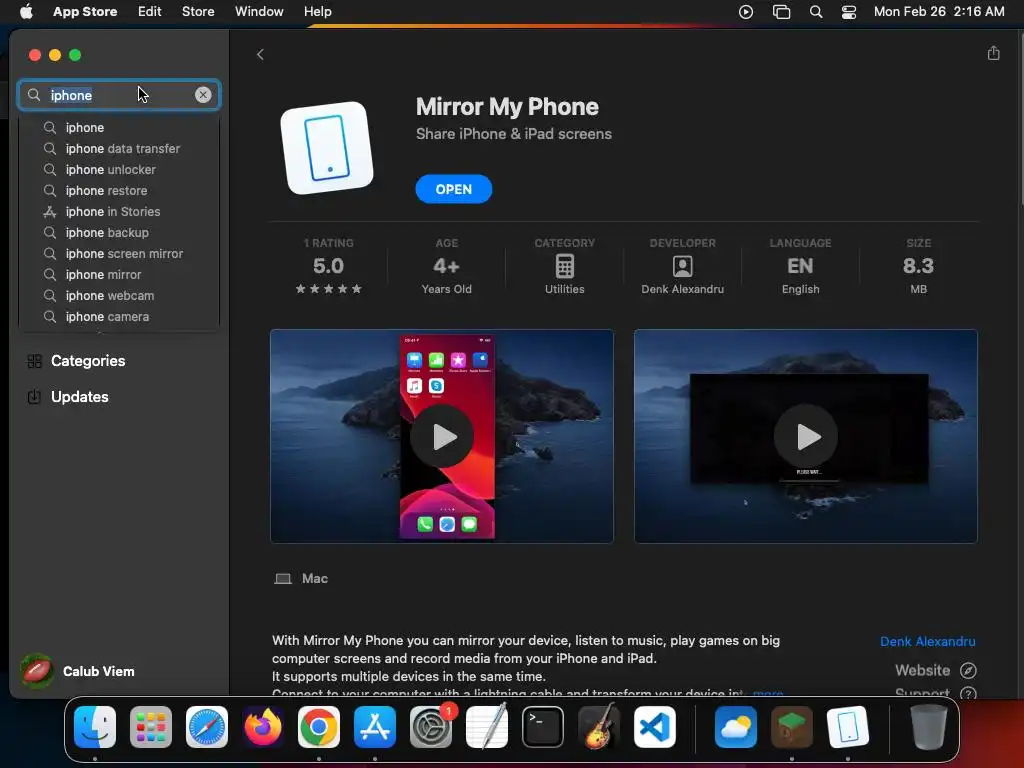Open Terminal from the Dock
This screenshot has height=768, width=1024.
tap(543, 727)
